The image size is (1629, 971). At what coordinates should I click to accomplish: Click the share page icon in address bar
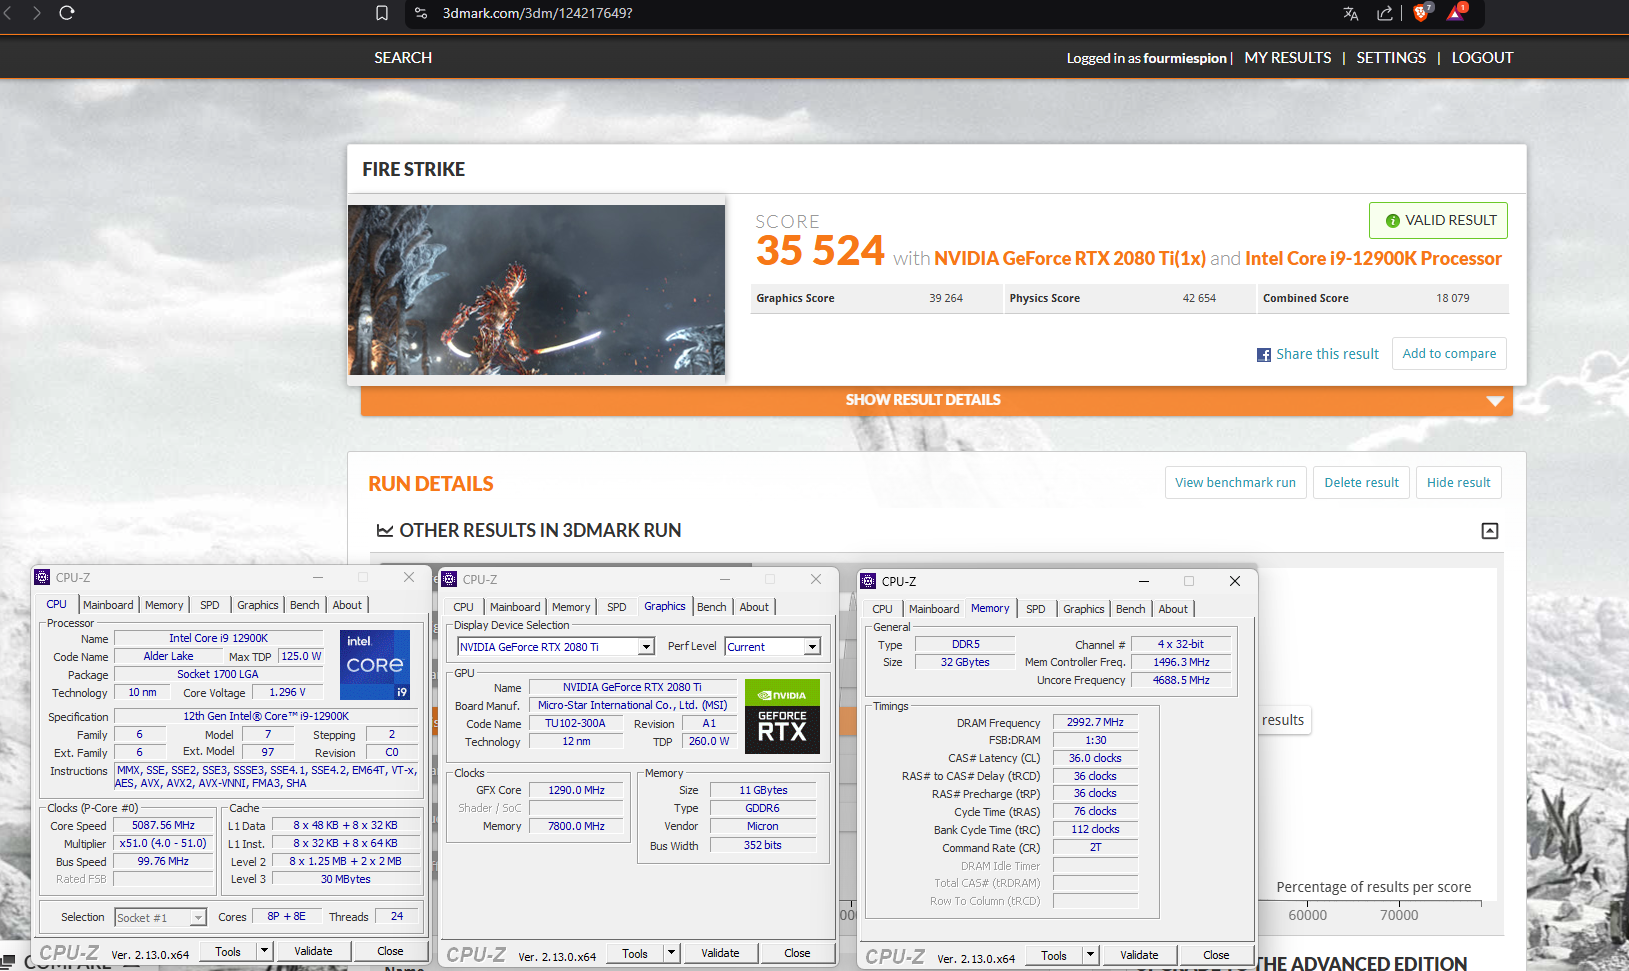(x=1385, y=13)
